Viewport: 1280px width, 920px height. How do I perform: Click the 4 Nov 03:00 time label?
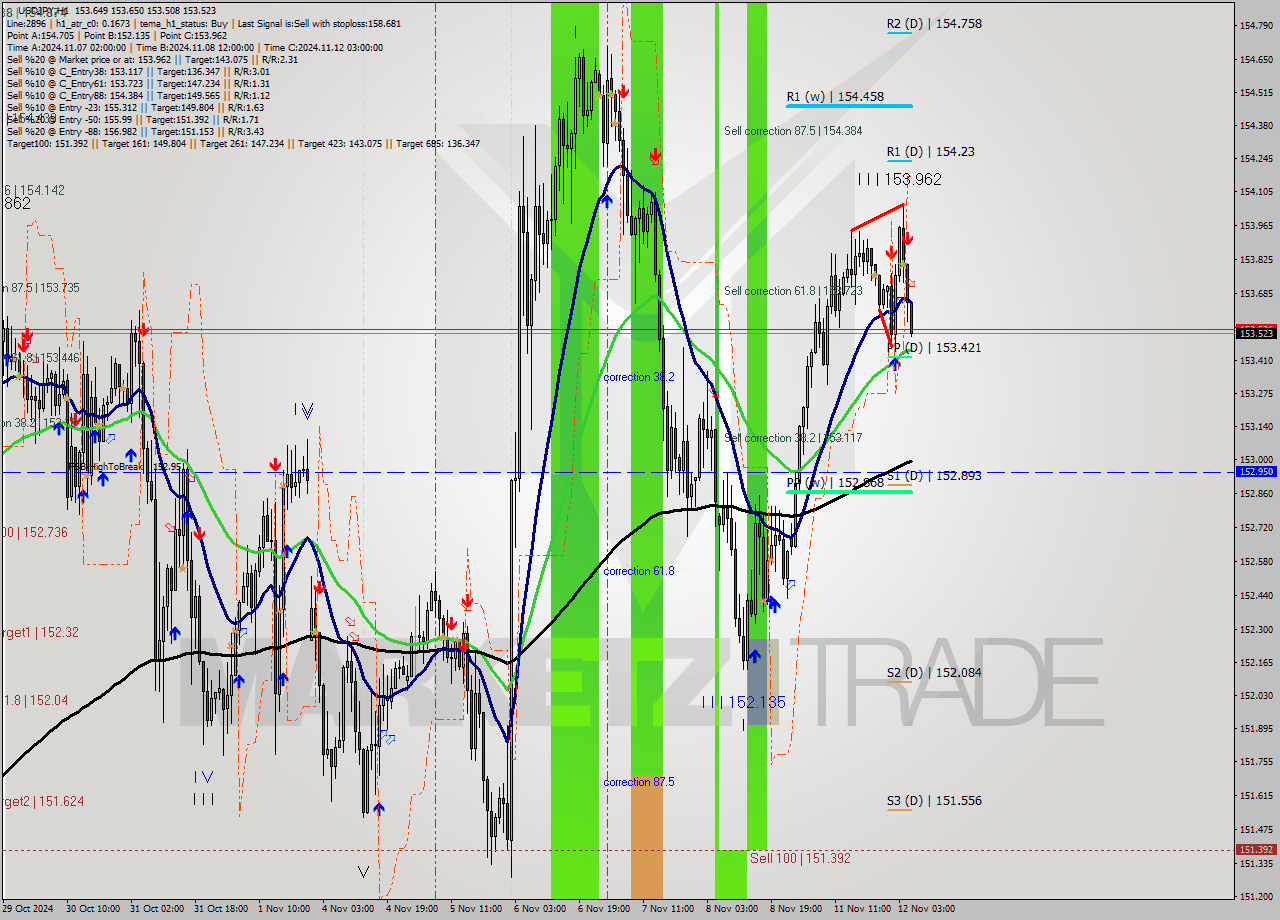[347, 909]
